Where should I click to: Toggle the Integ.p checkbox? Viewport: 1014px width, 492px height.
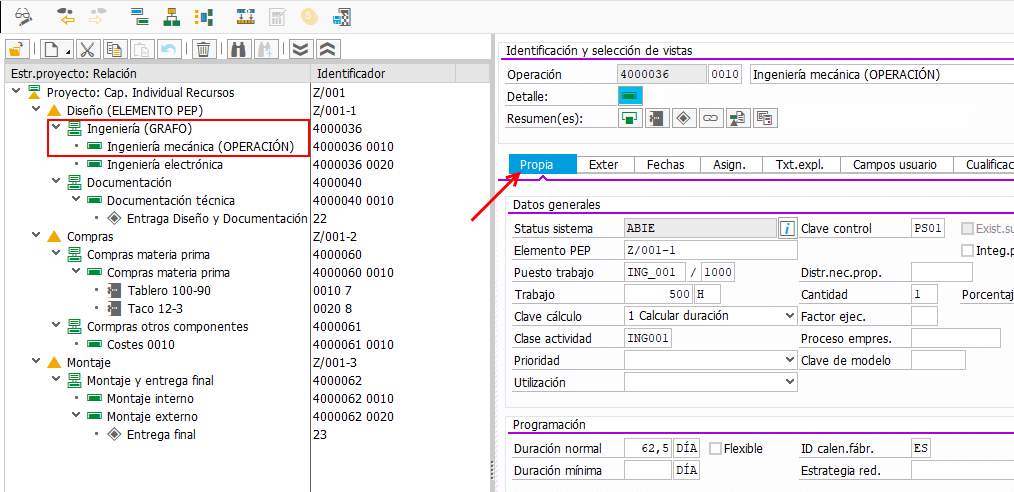[x=968, y=250]
